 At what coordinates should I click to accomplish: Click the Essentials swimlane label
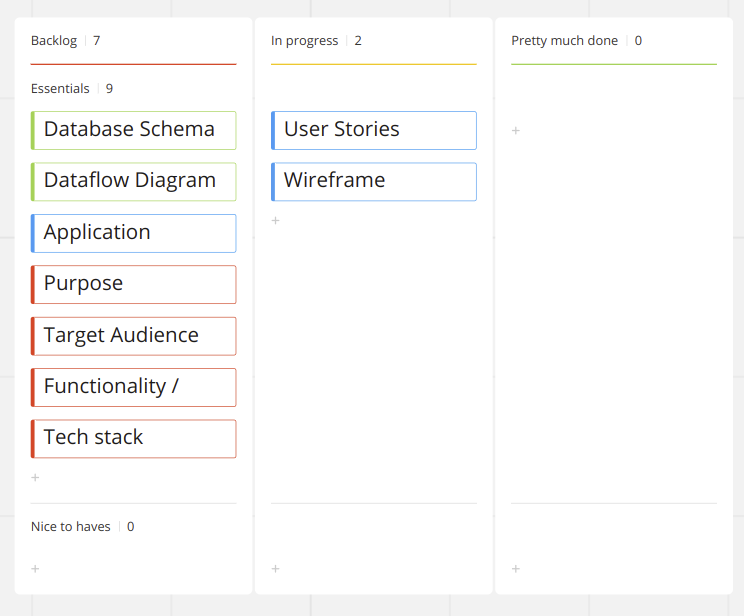click(60, 89)
